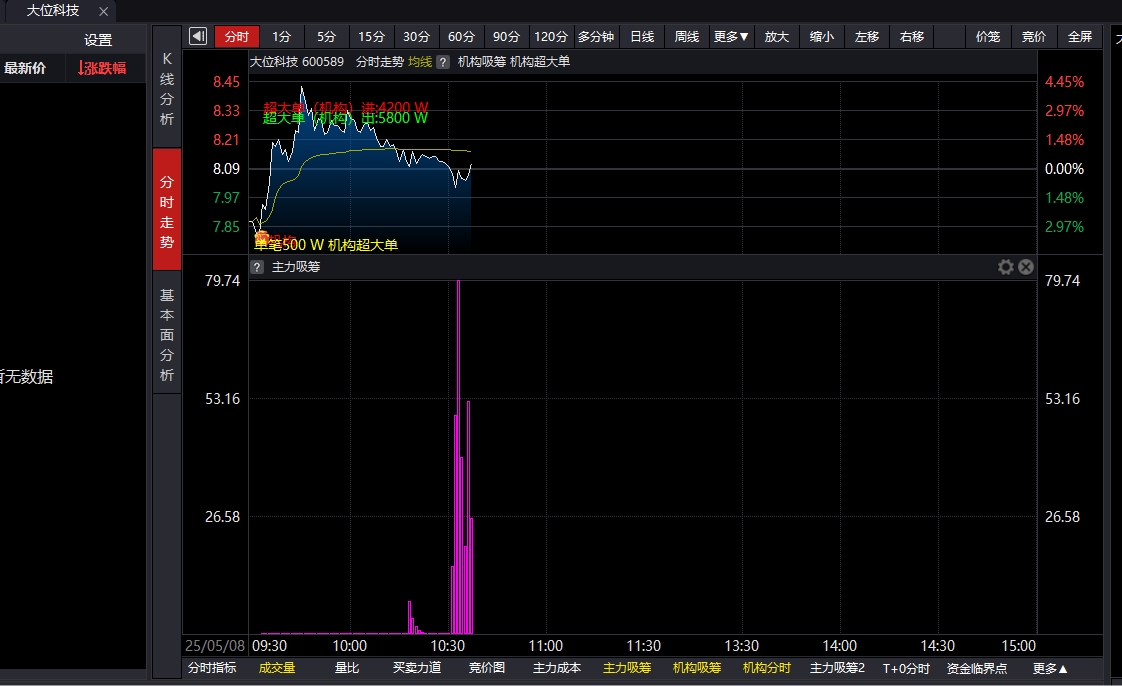Image resolution: width=1122 pixels, height=686 pixels.
Task: Expand the 更多▲ indicators menu
Action: [1050, 668]
